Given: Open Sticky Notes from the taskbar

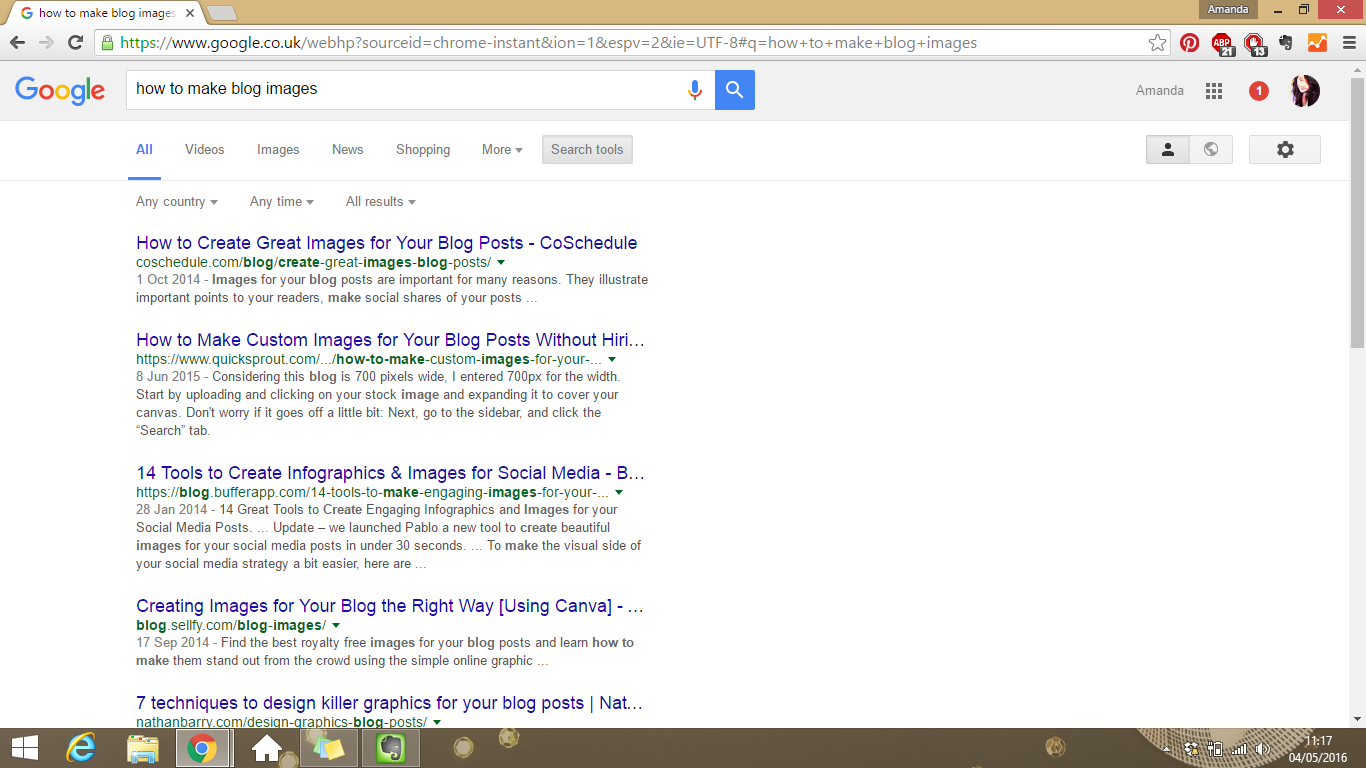Looking at the screenshot, I should click(x=328, y=748).
